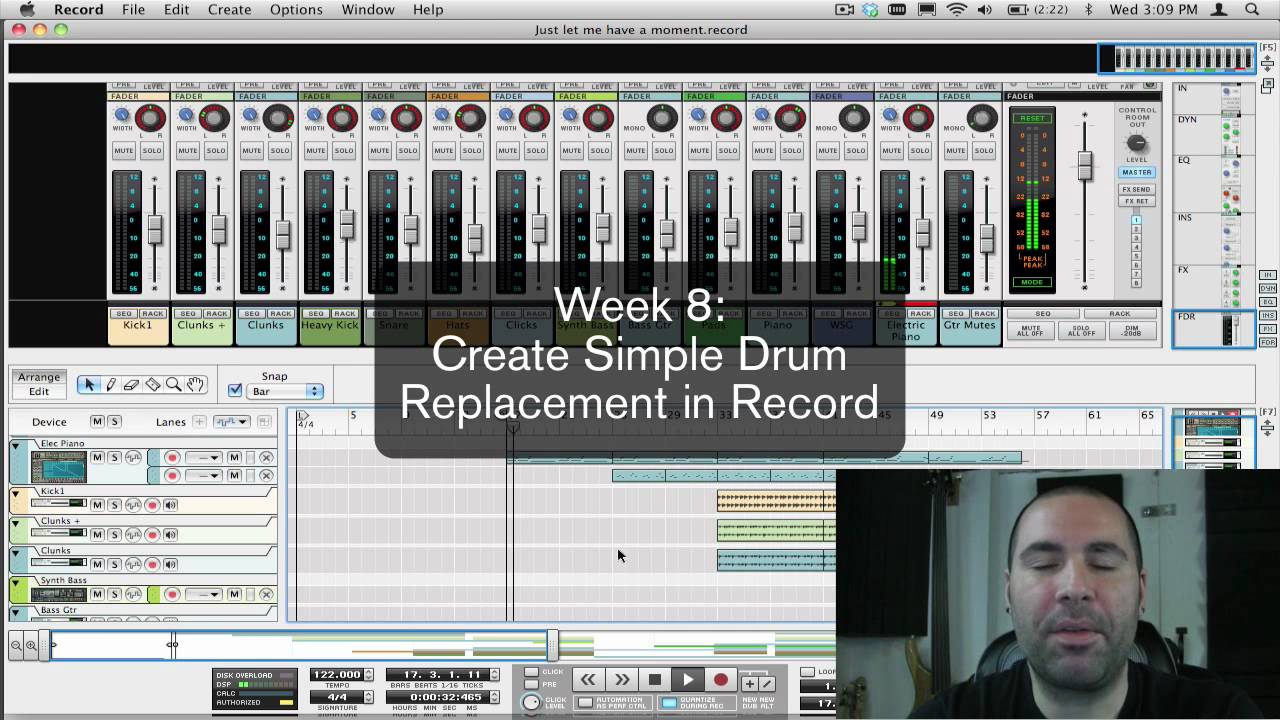The height and width of the screenshot is (720, 1280).
Task: Select the Razor tool
Action: pos(152,385)
